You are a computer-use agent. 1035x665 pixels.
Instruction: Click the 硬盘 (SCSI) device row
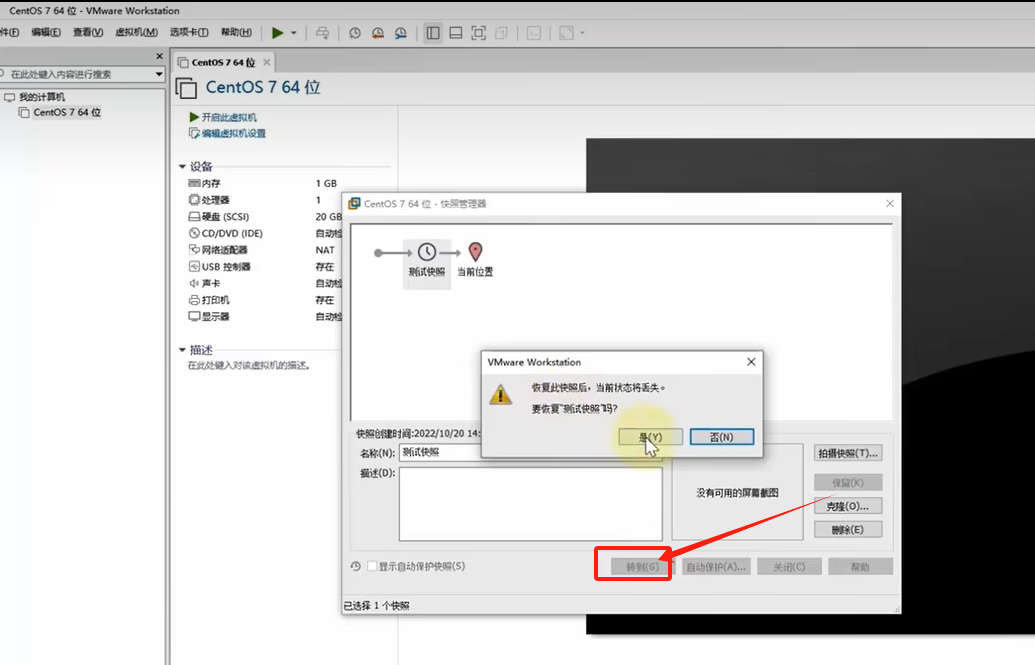[264, 217]
